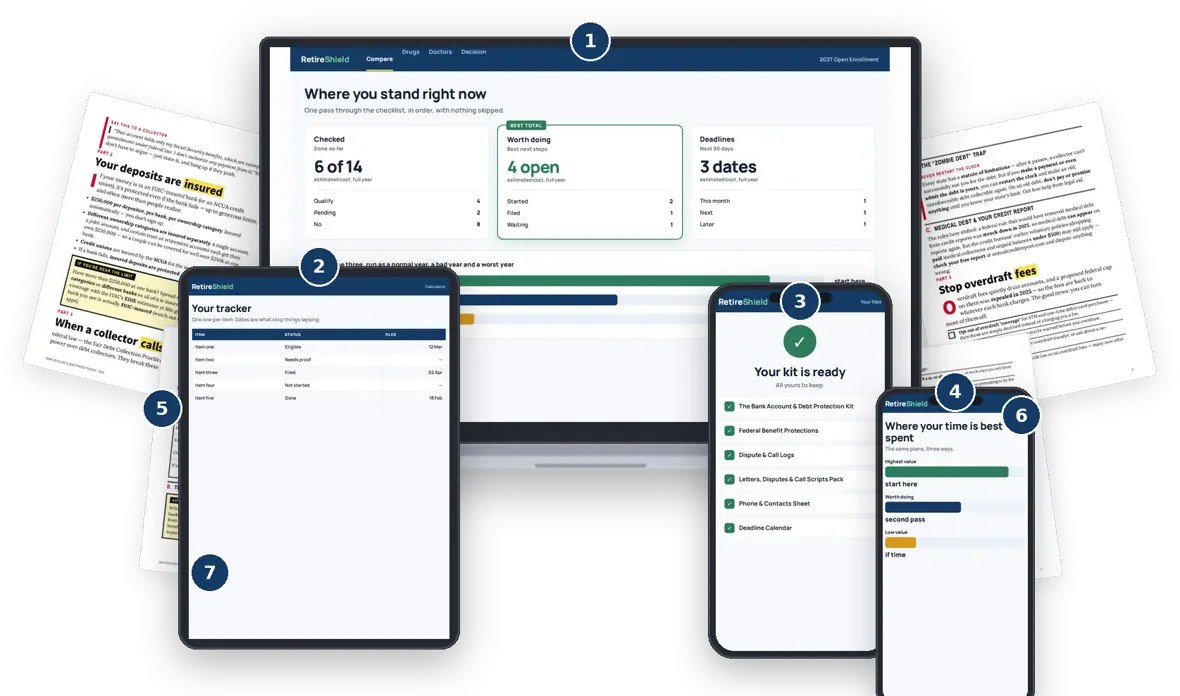Open the Decision tab
This screenshot has width=1180, height=696.
pos(473,52)
